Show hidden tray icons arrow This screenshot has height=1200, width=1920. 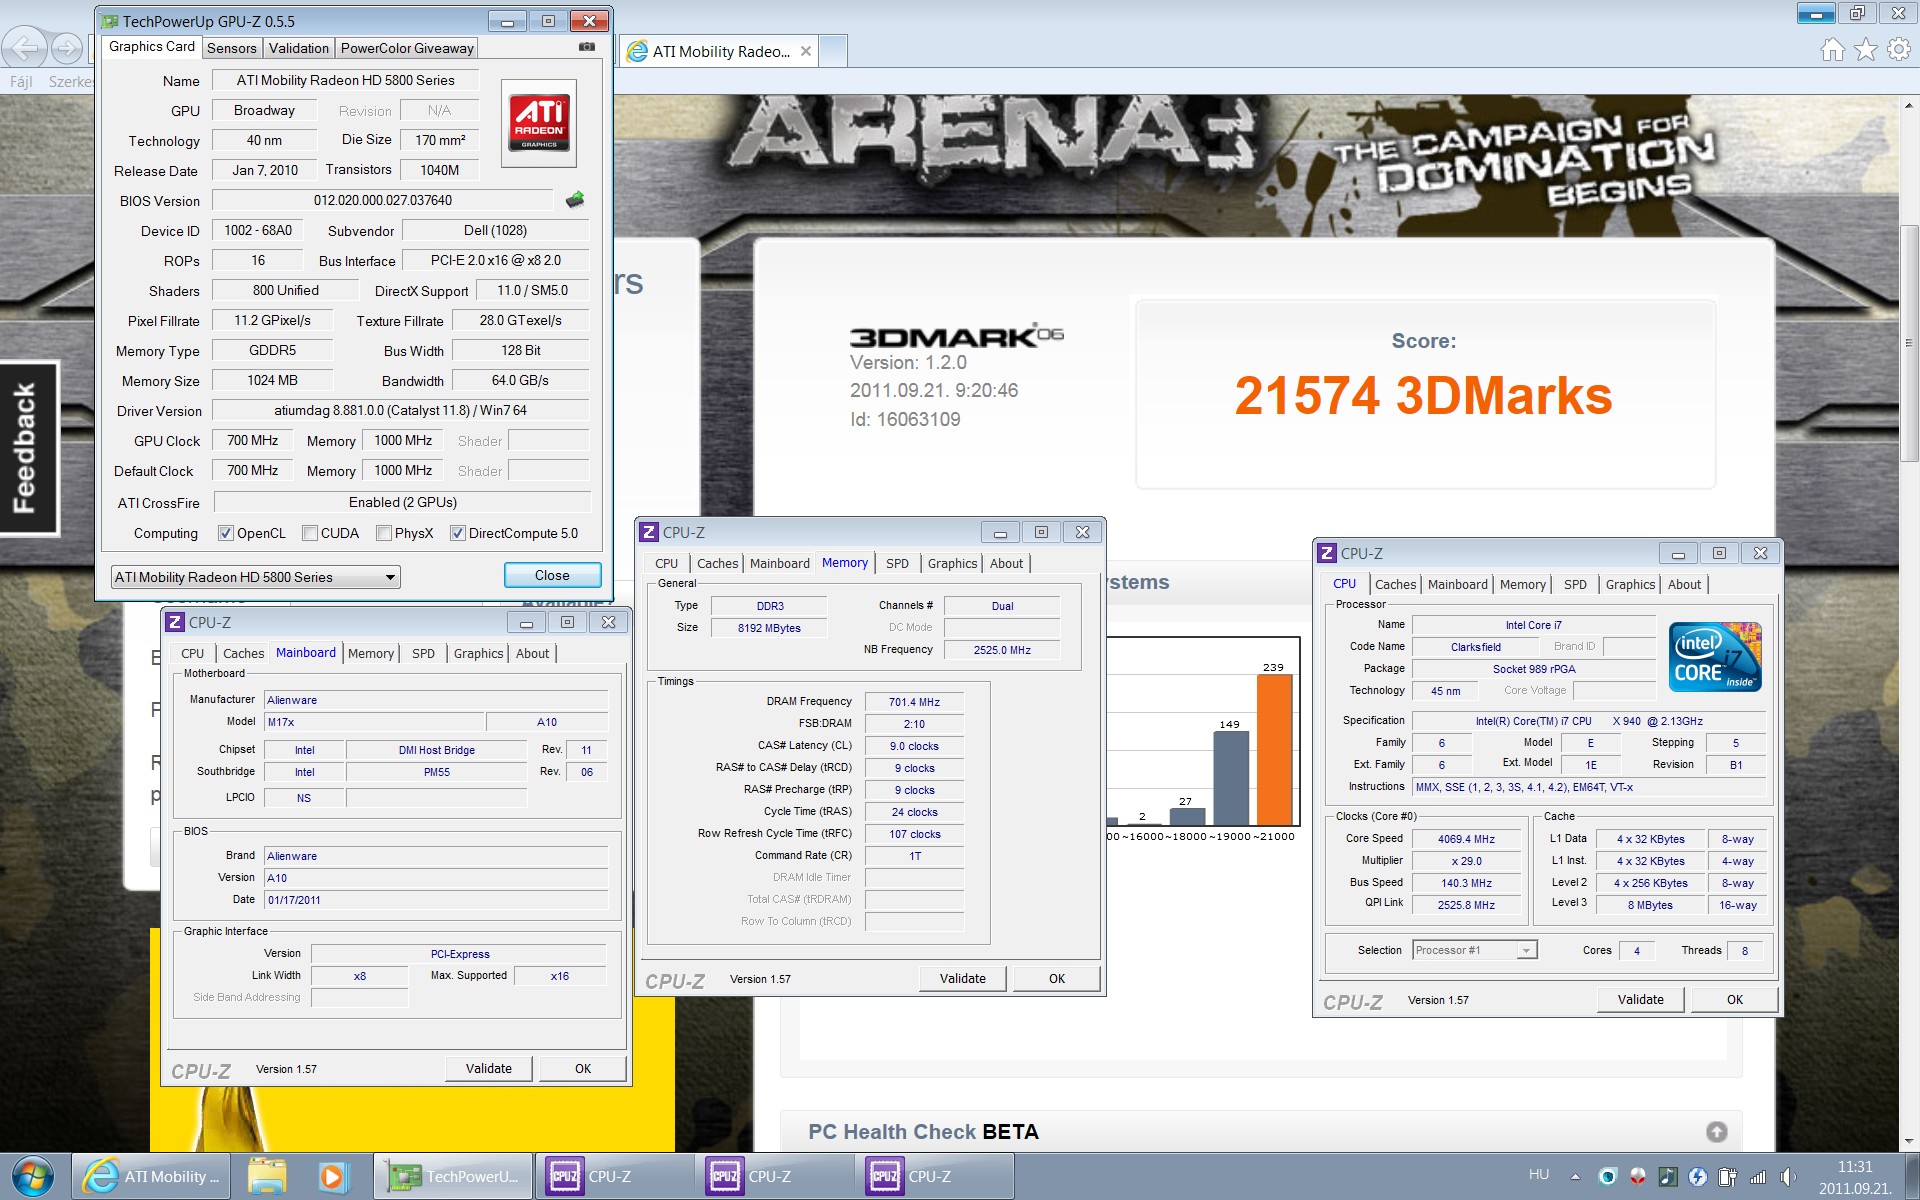click(x=1575, y=1177)
